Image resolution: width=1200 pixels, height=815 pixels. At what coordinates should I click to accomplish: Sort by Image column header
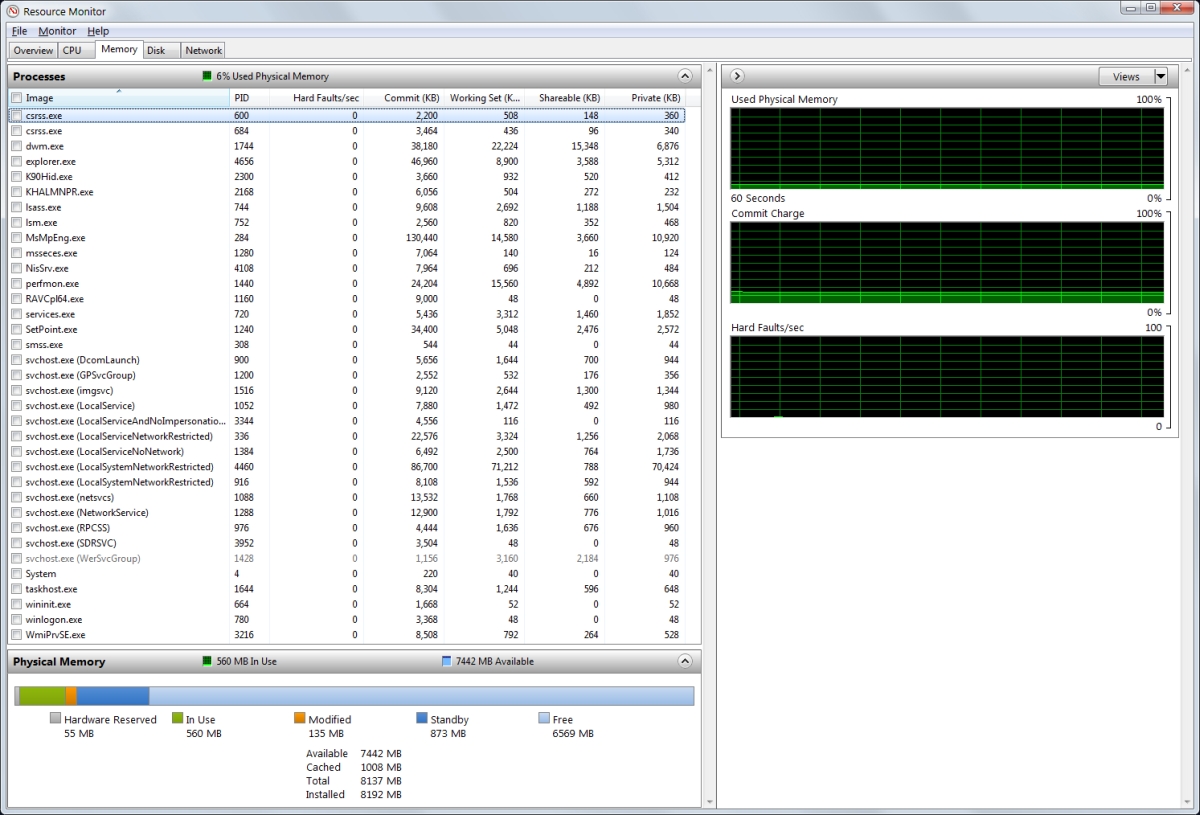120,98
